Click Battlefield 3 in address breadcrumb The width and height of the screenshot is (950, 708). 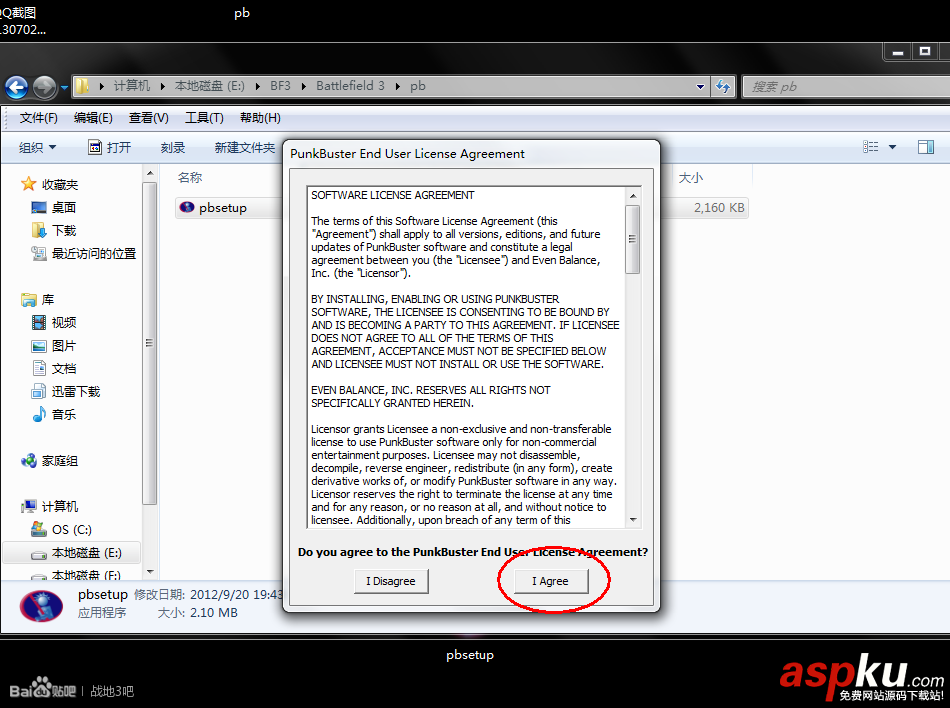pyautogui.click(x=350, y=86)
